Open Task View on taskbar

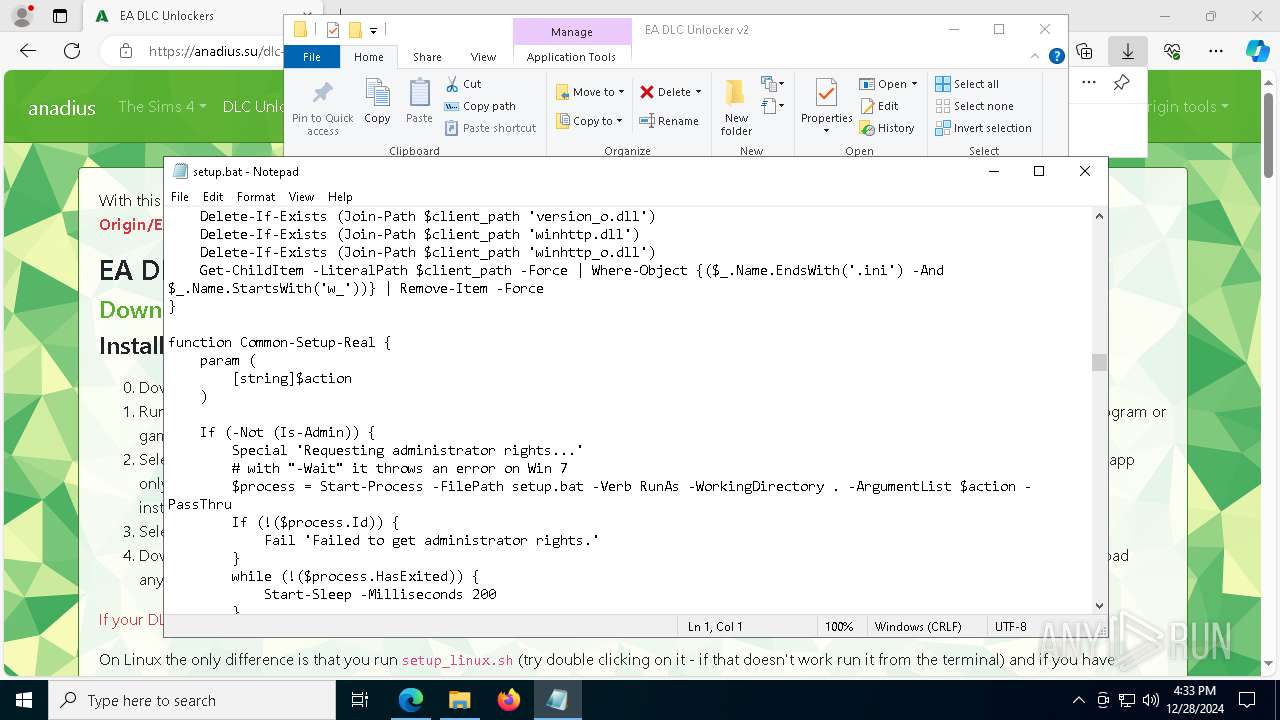pos(360,700)
